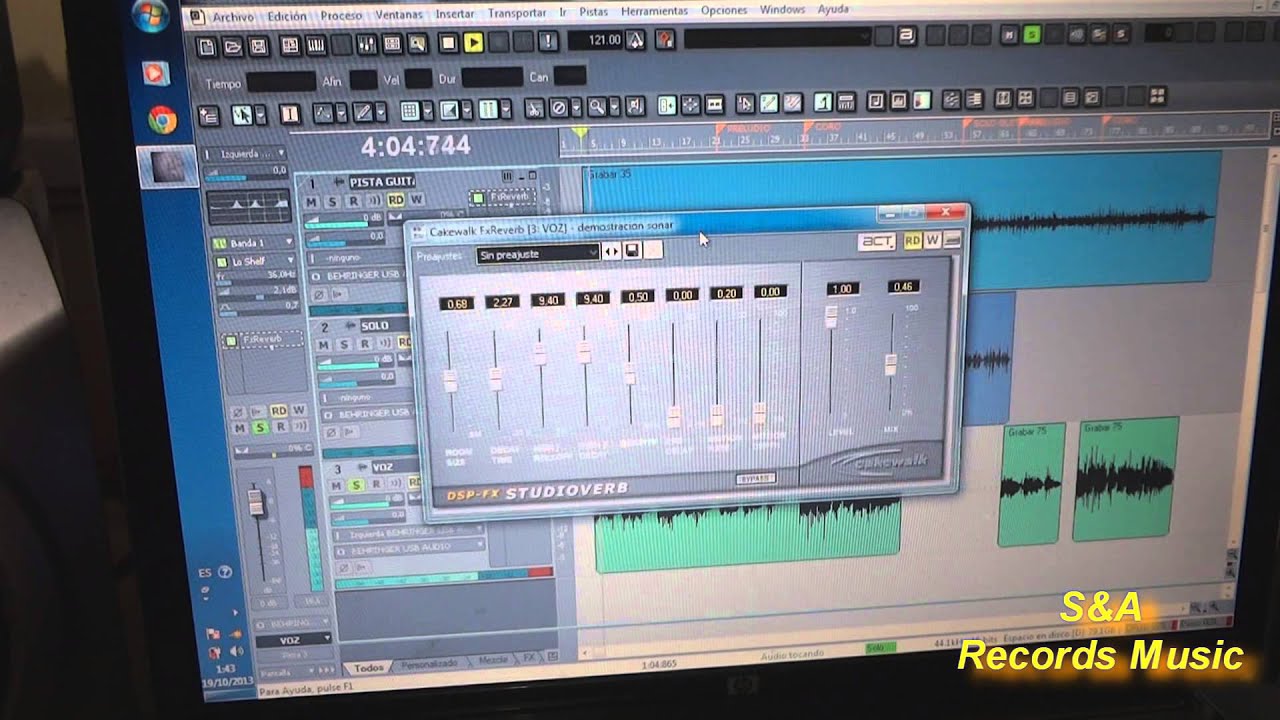This screenshot has width=1280, height=720.
Task: Open the Preajustes preset dropdown
Action: pos(537,254)
